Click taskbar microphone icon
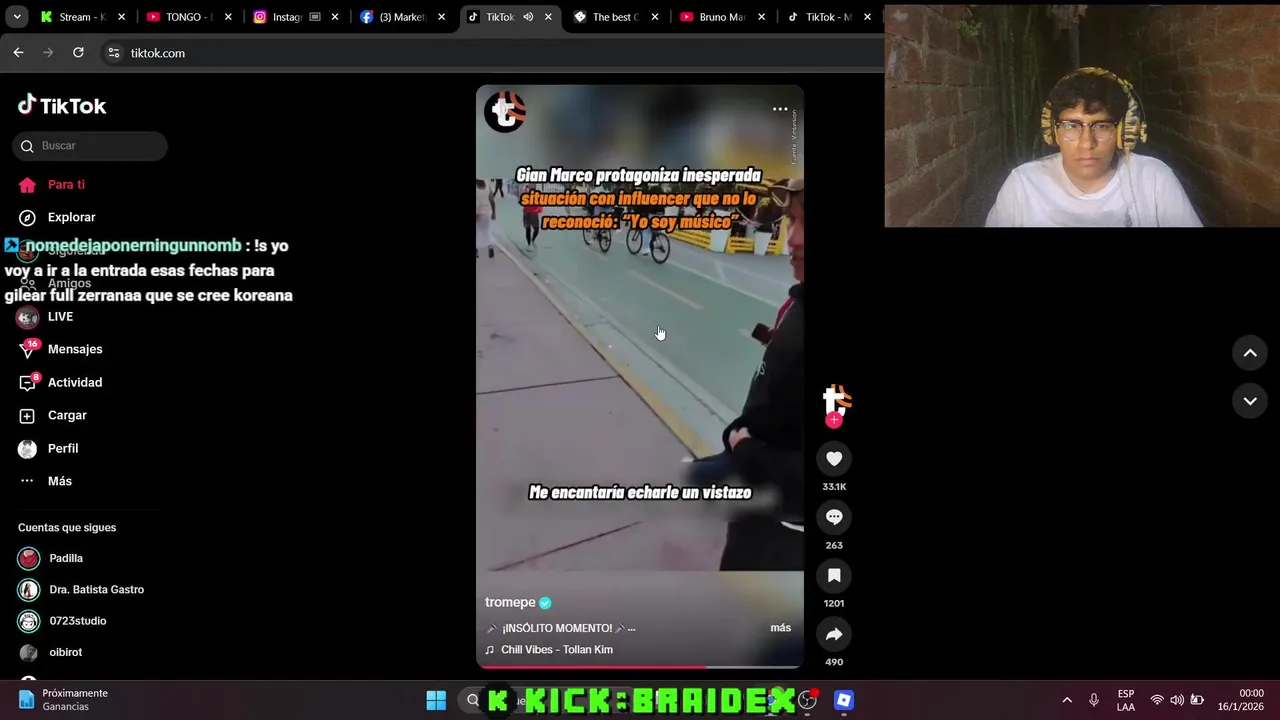The image size is (1280, 720). tap(1094, 700)
